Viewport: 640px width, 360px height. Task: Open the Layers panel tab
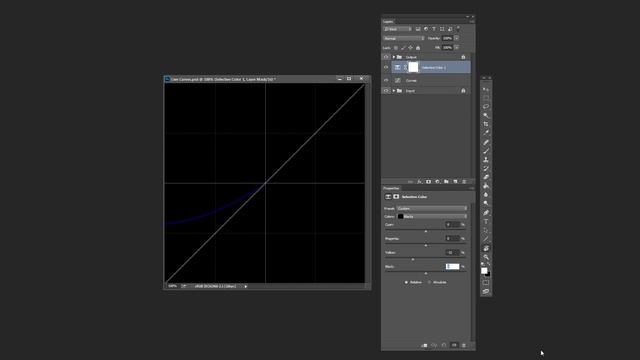[x=389, y=21]
